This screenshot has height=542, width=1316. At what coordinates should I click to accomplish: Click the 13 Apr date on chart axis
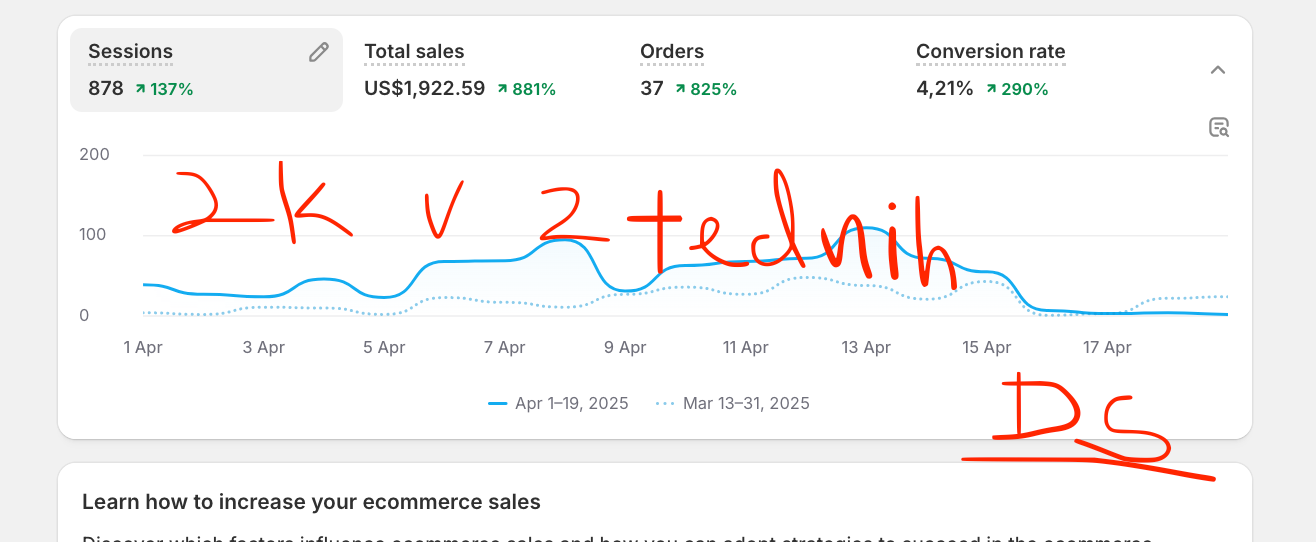[866, 348]
